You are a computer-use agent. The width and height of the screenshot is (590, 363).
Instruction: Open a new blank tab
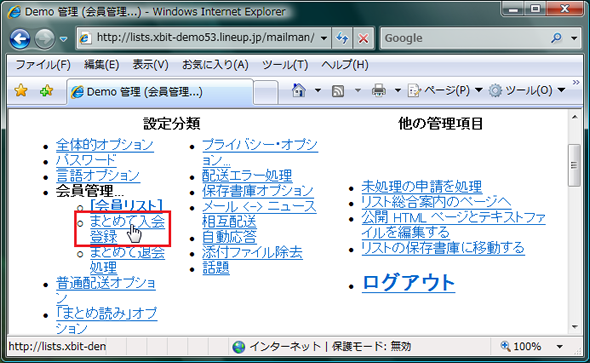[x=266, y=92]
